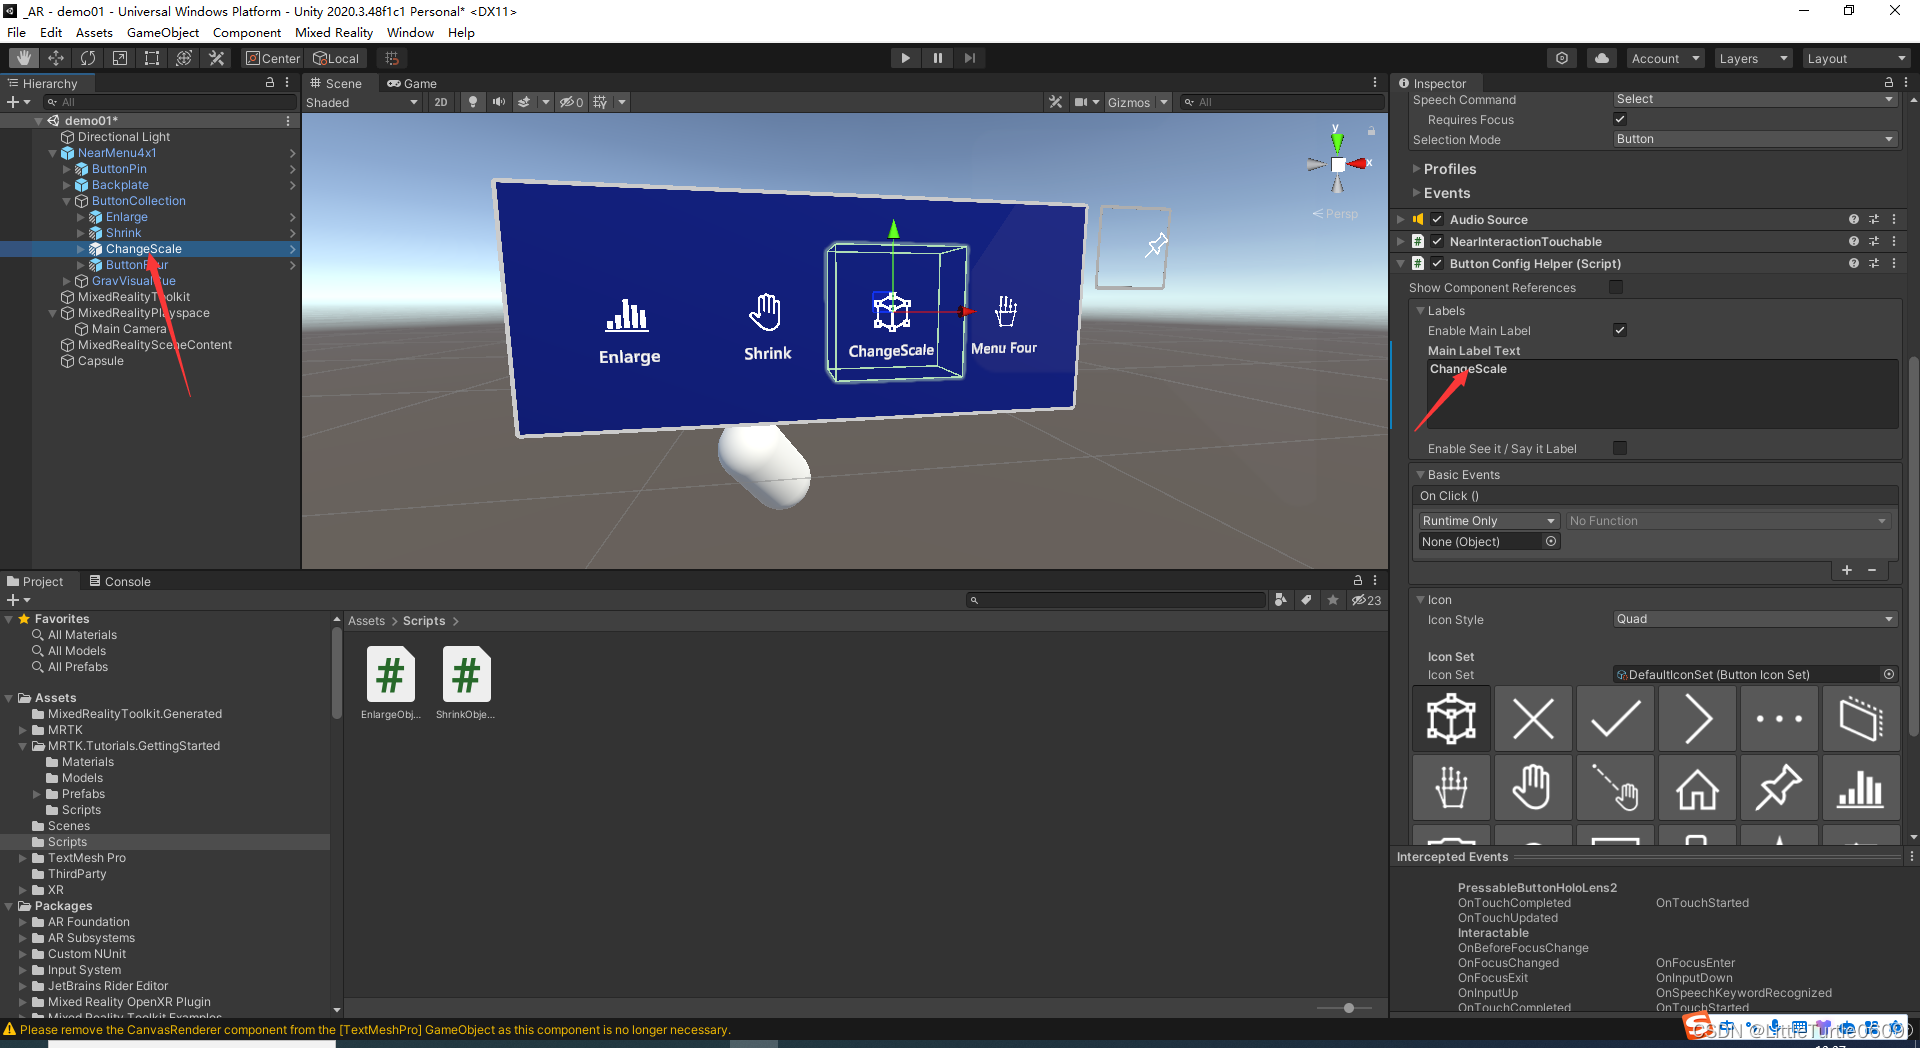This screenshot has width=1920, height=1048.
Task: Open the Gizmos dropdown
Action: 1138,102
